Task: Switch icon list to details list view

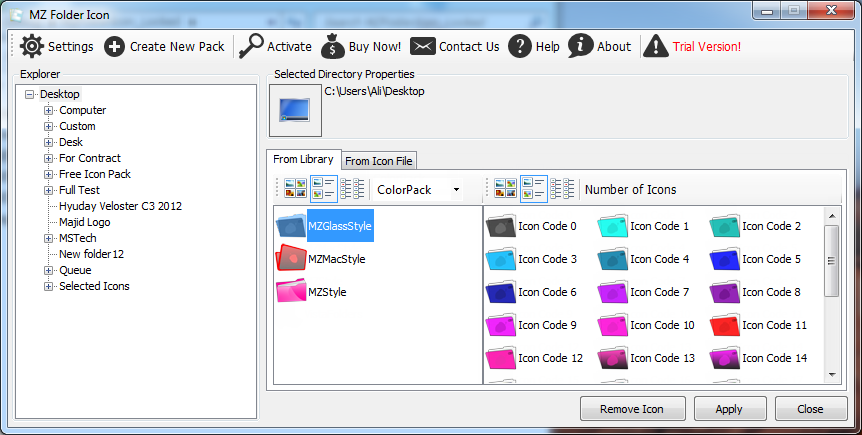Action: [562, 189]
